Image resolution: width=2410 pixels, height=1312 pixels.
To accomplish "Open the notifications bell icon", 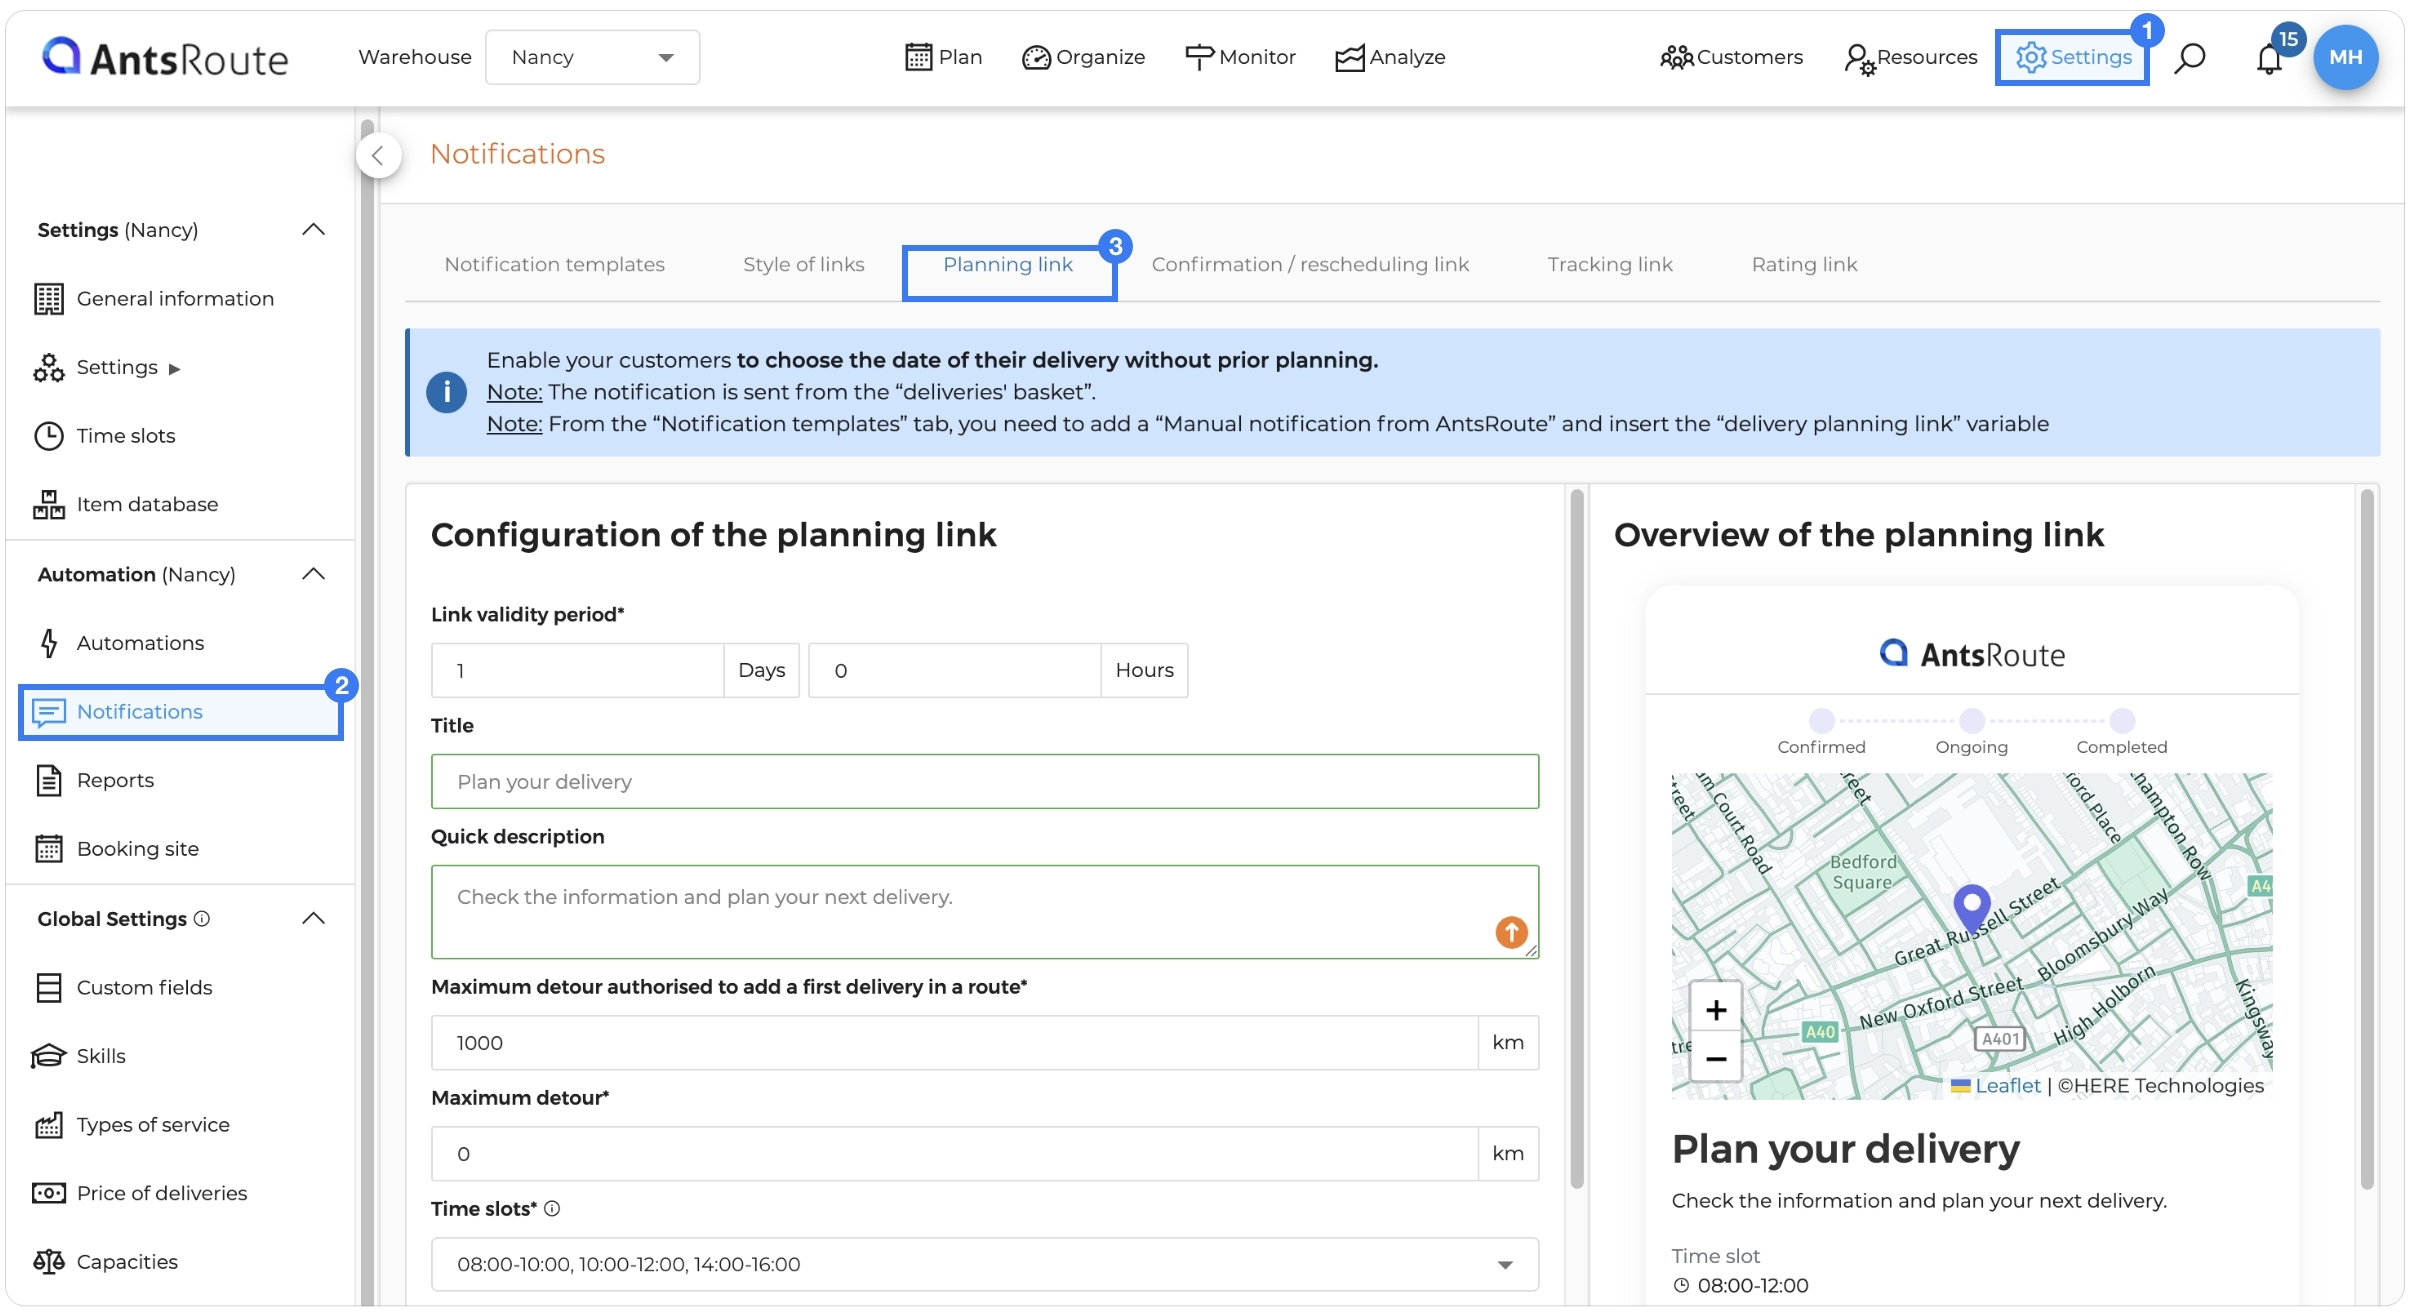I will coord(2269,60).
